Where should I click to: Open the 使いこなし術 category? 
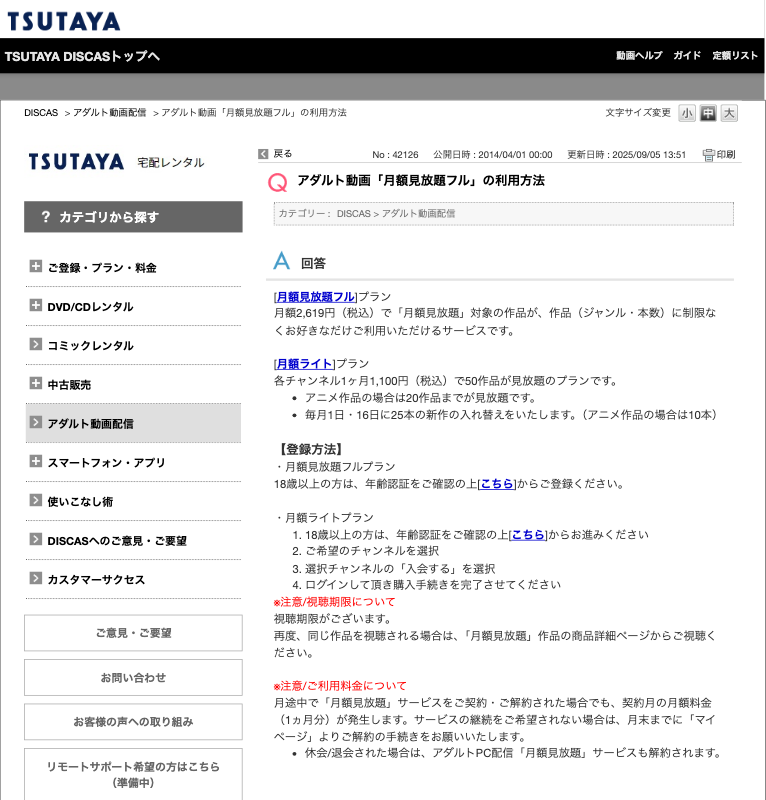(80, 502)
